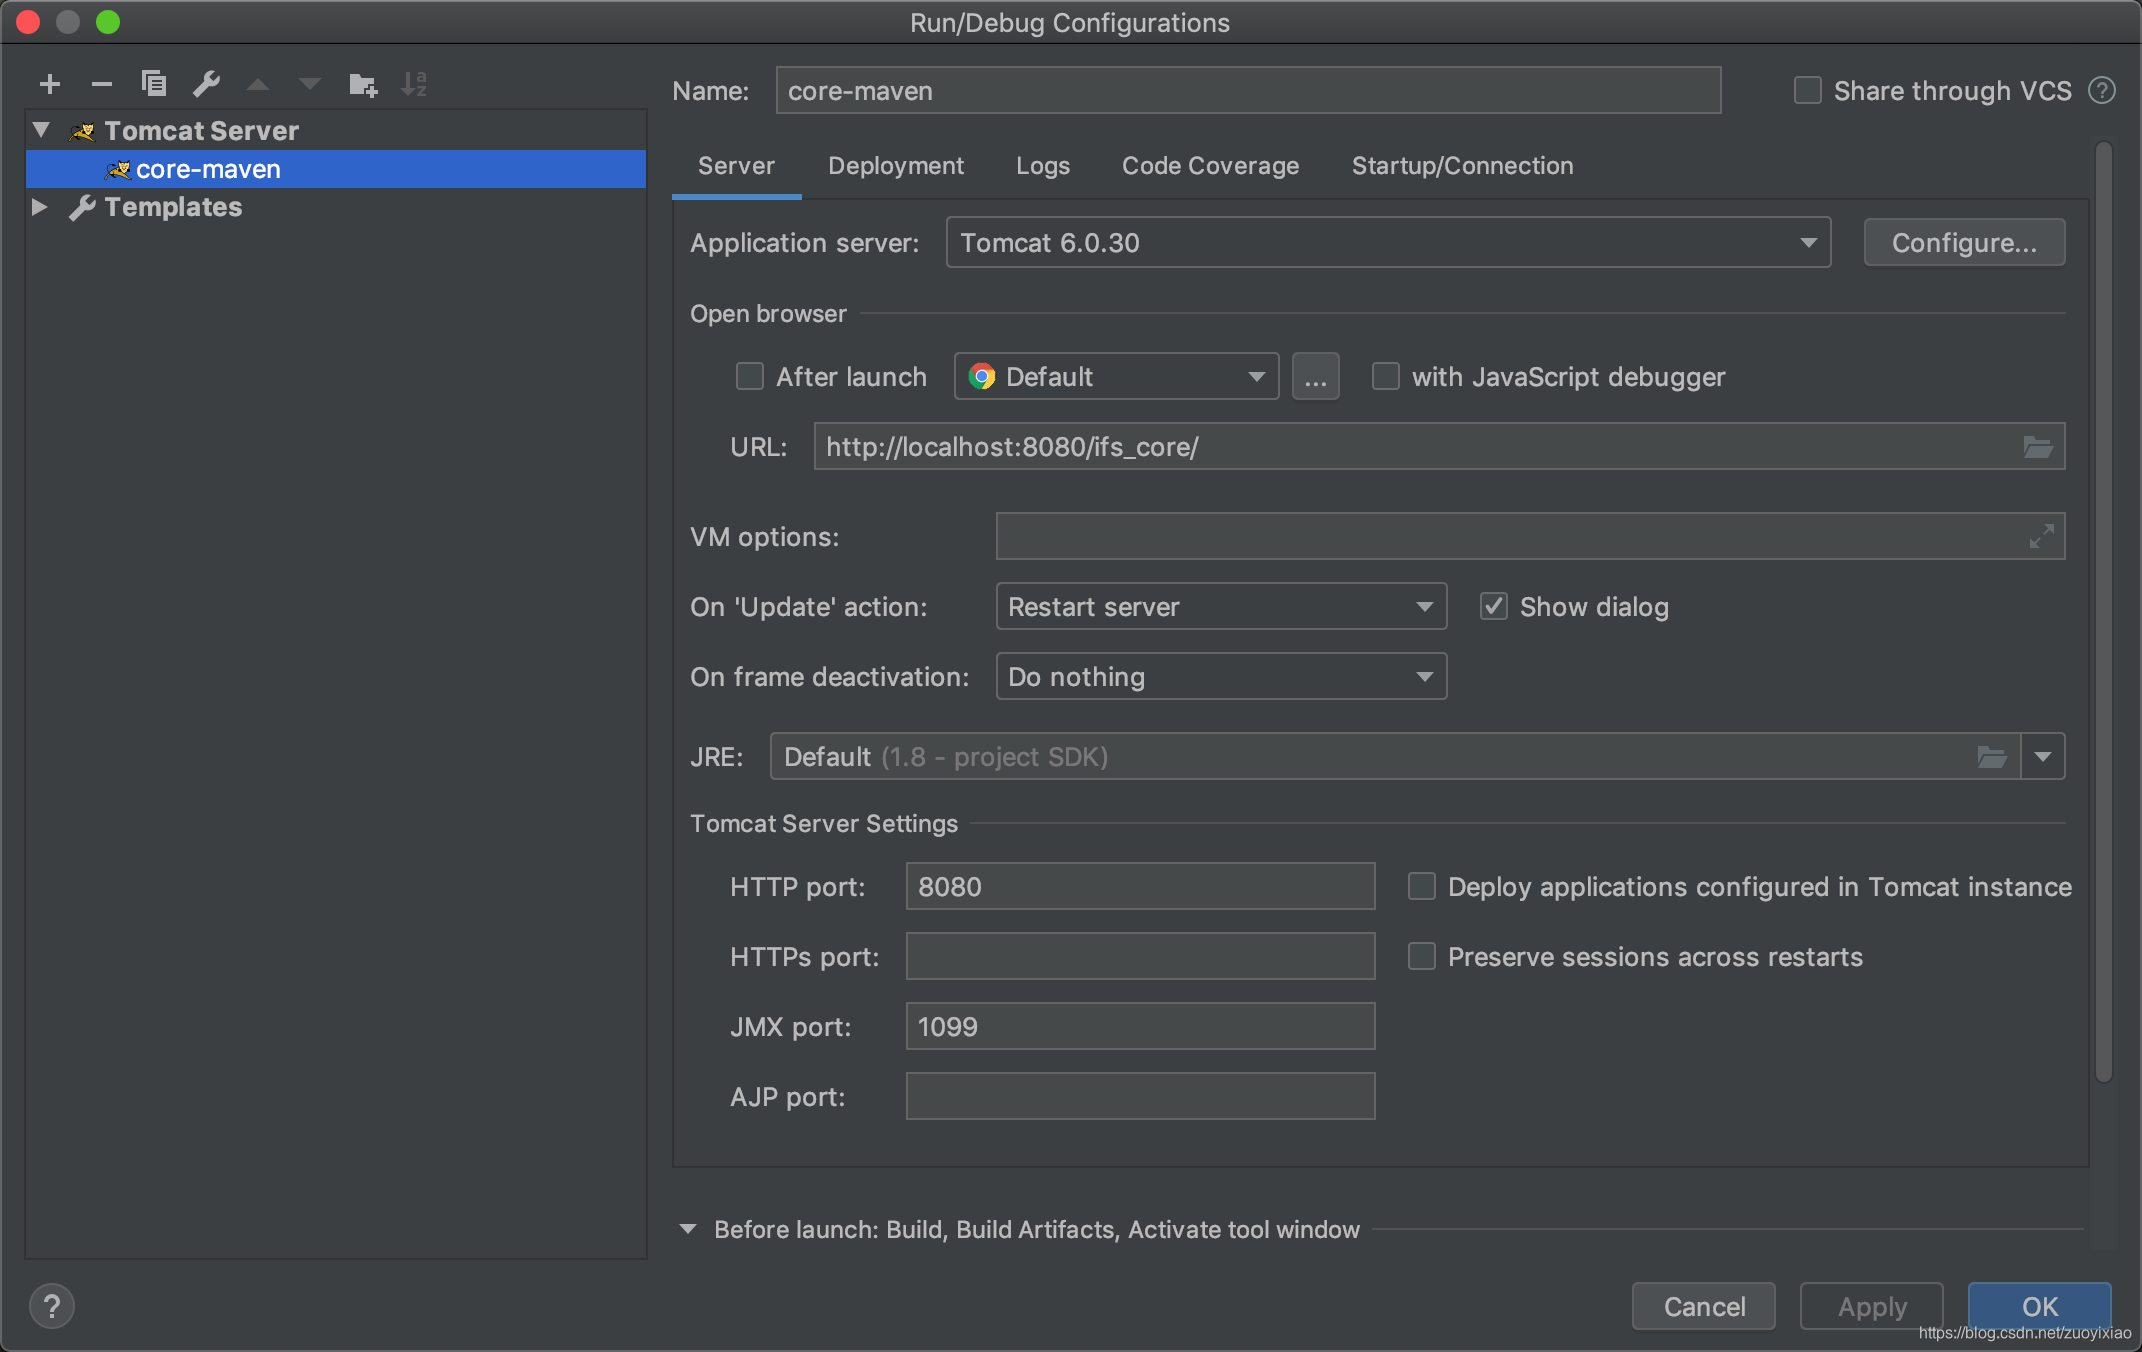Click the folder icon in URL field
The image size is (2142, 1352).
[x=2037, y=447]
